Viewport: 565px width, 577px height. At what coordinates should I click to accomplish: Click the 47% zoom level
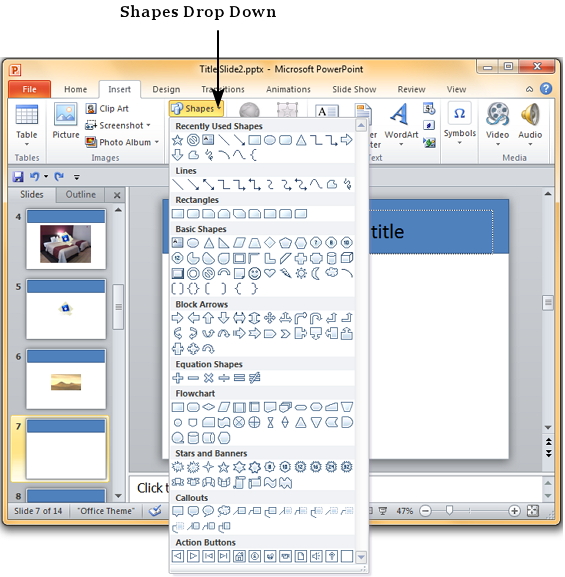(x=405, y=511)
